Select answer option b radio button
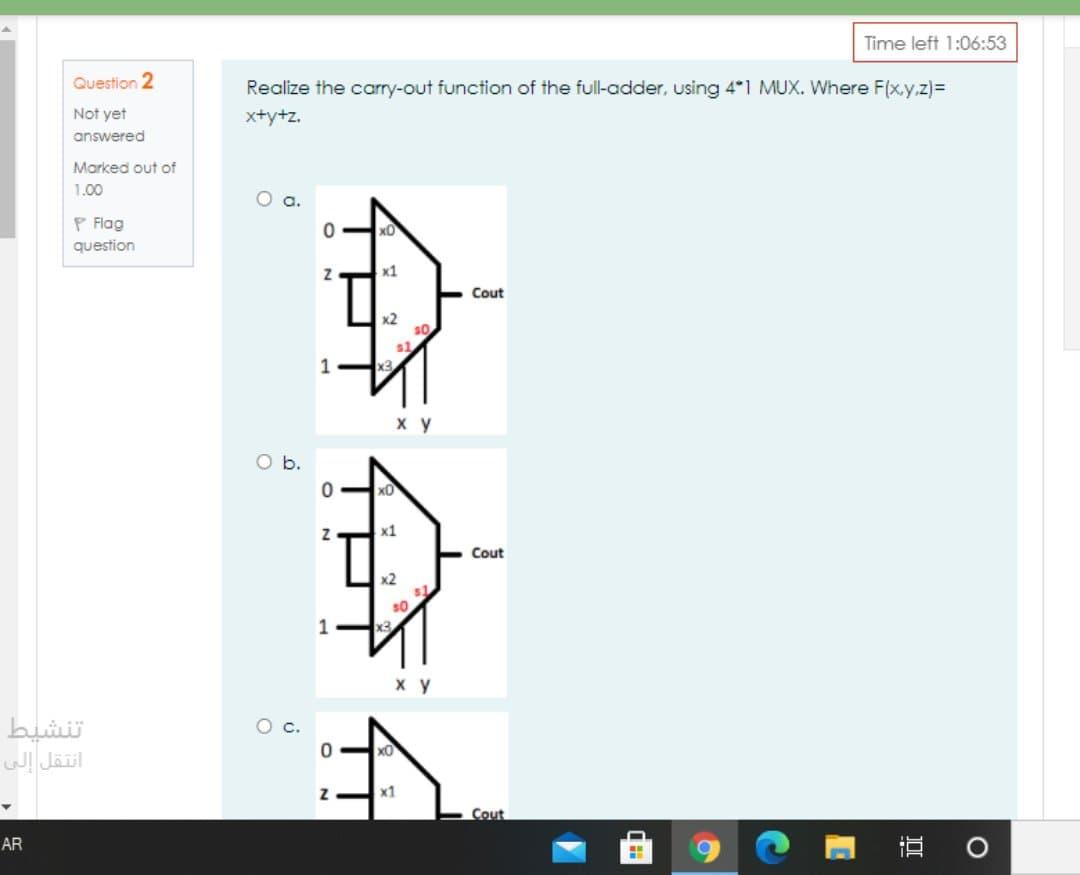 [x=264, y=460]
